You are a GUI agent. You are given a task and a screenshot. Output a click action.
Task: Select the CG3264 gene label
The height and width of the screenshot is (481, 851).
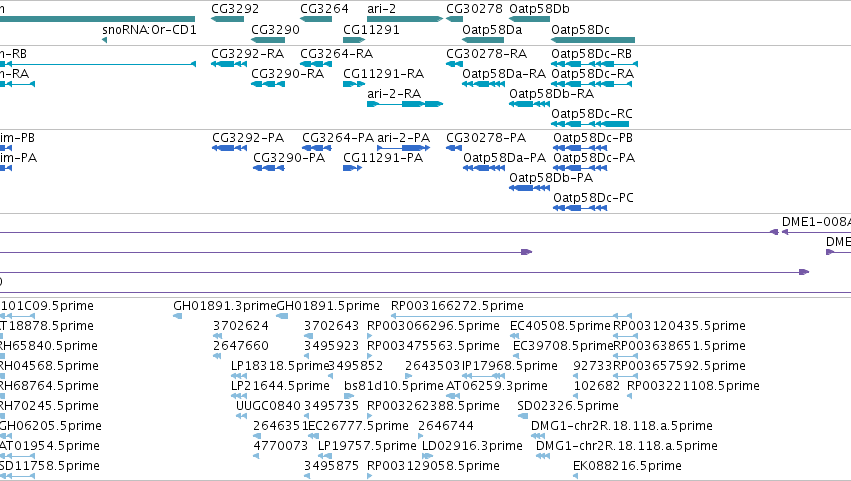324,9
